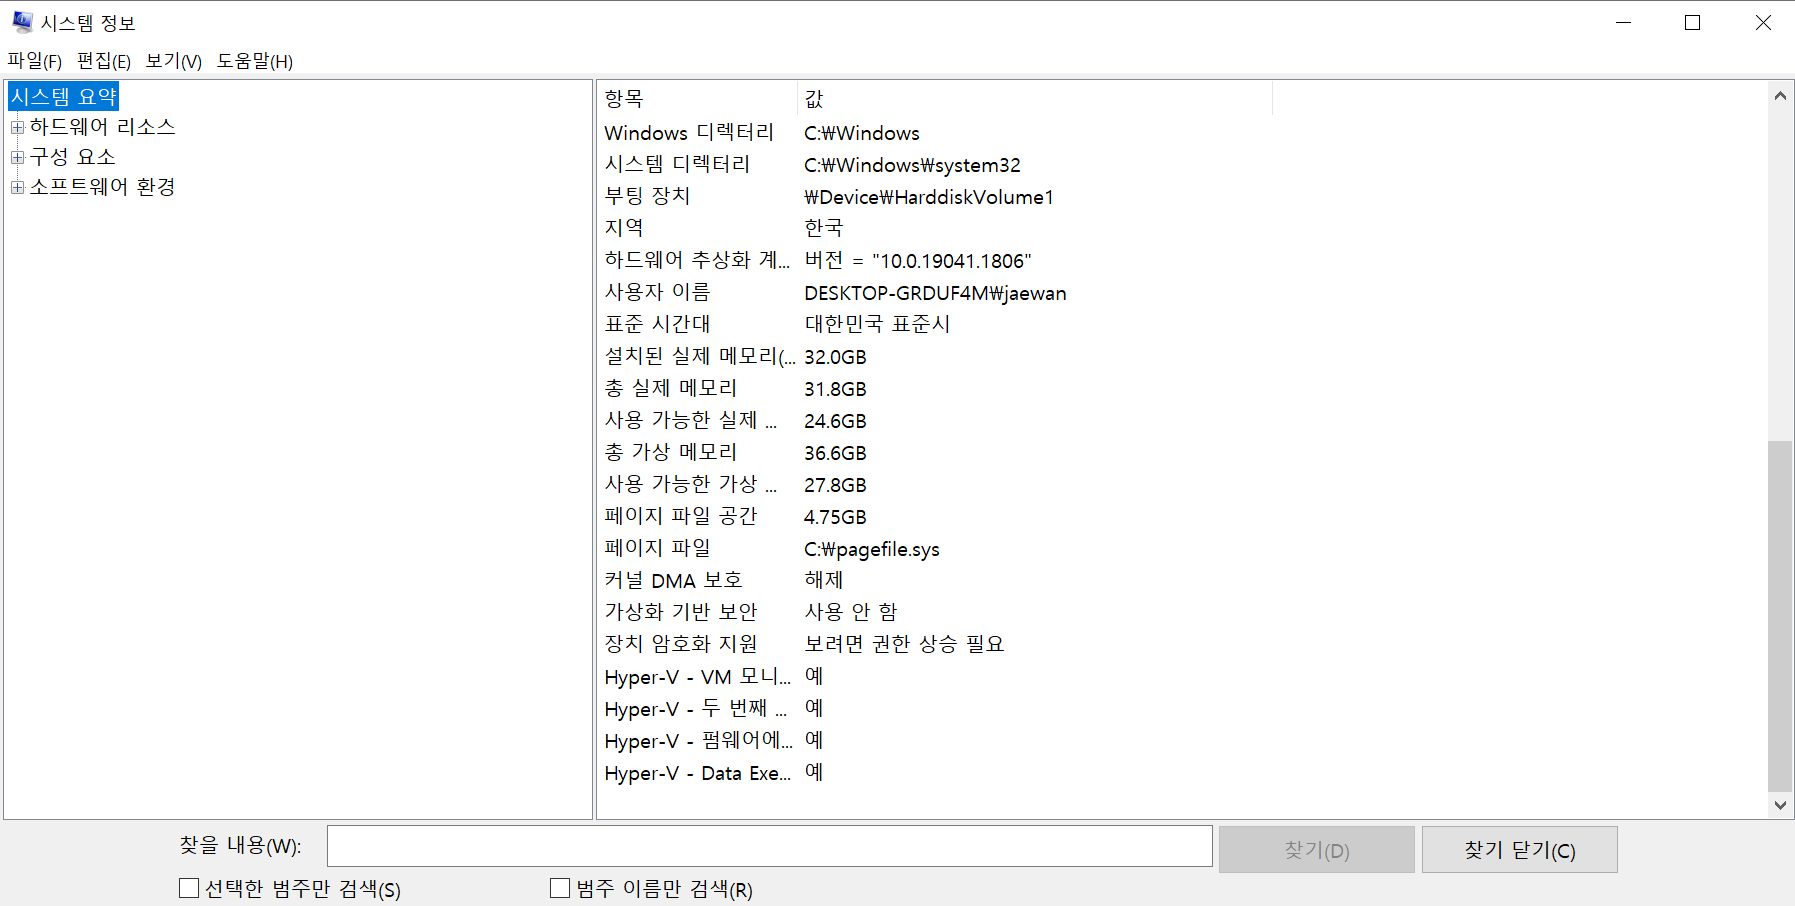The width and height of the screenshot is (1795, 906).
Task: Enable 선택한 범주만 검색(S) checkbox
Action: [189, 888]
